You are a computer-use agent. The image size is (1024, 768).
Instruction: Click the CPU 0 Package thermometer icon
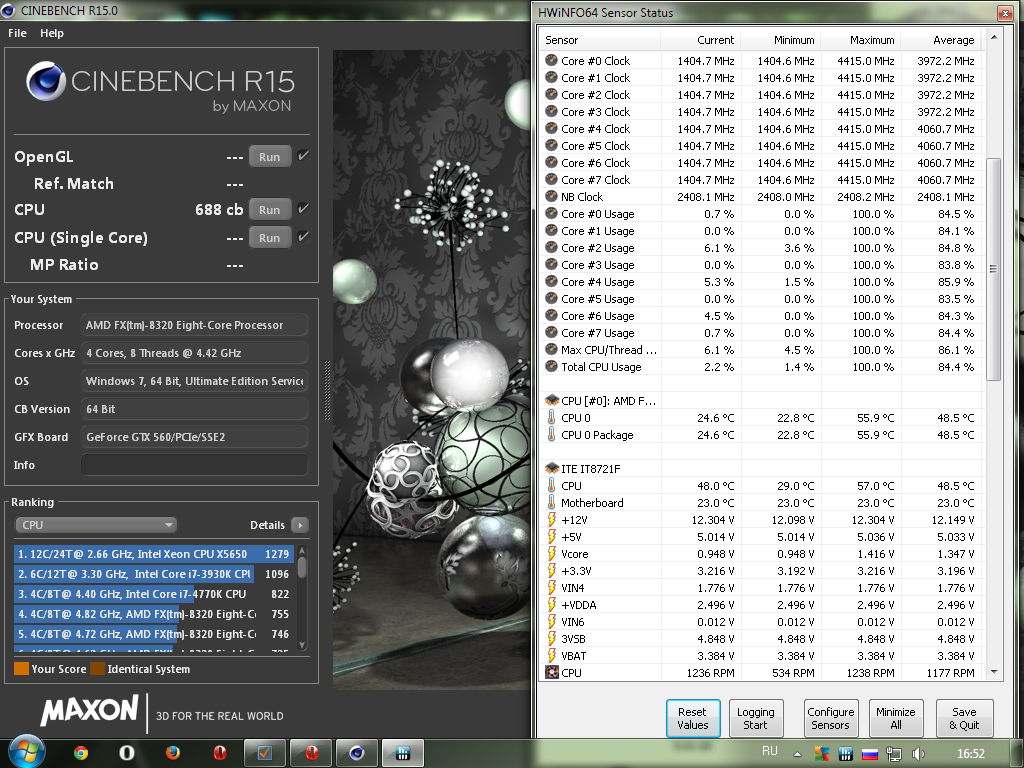551,434
